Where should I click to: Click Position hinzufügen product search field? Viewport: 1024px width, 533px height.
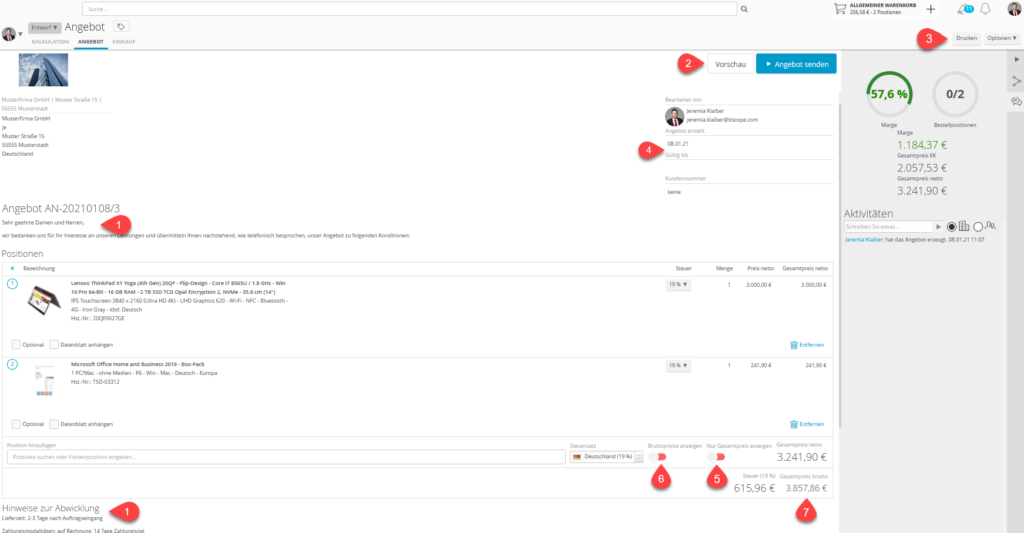(286, 457)
